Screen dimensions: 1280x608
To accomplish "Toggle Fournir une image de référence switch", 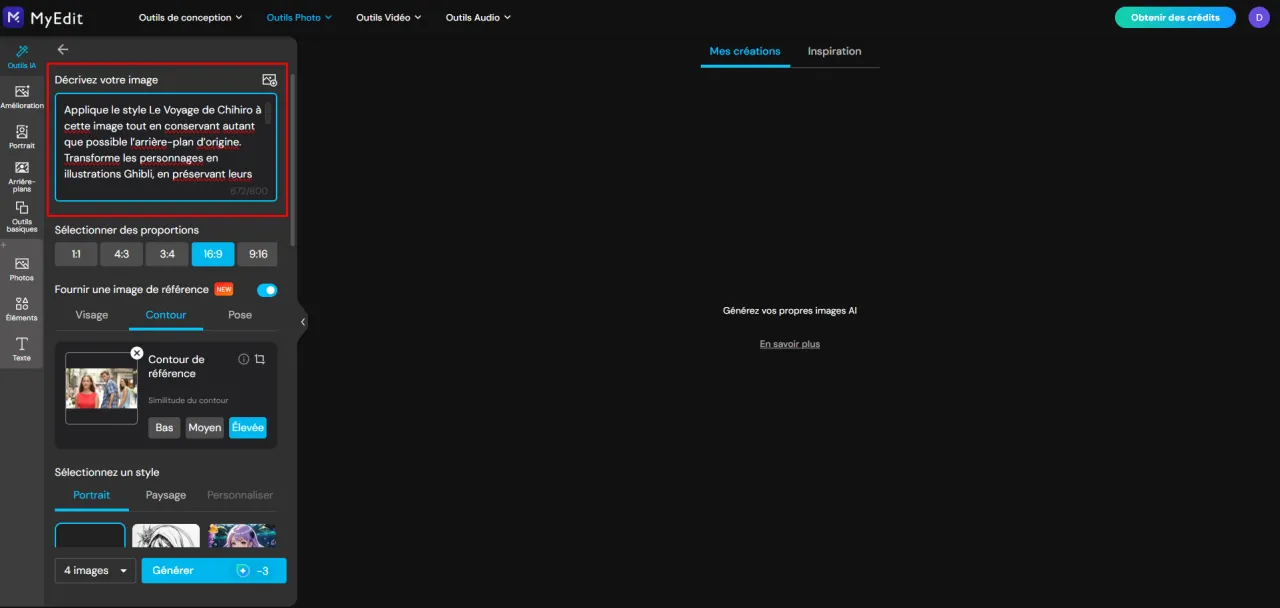I will [x=267, y=290].
